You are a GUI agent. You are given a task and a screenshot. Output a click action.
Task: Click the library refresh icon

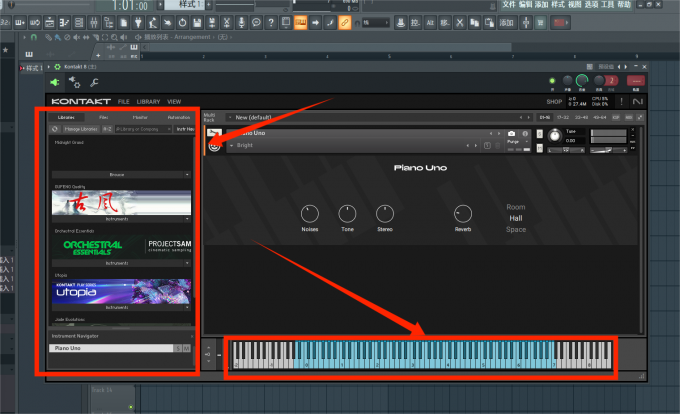point(55,129)
